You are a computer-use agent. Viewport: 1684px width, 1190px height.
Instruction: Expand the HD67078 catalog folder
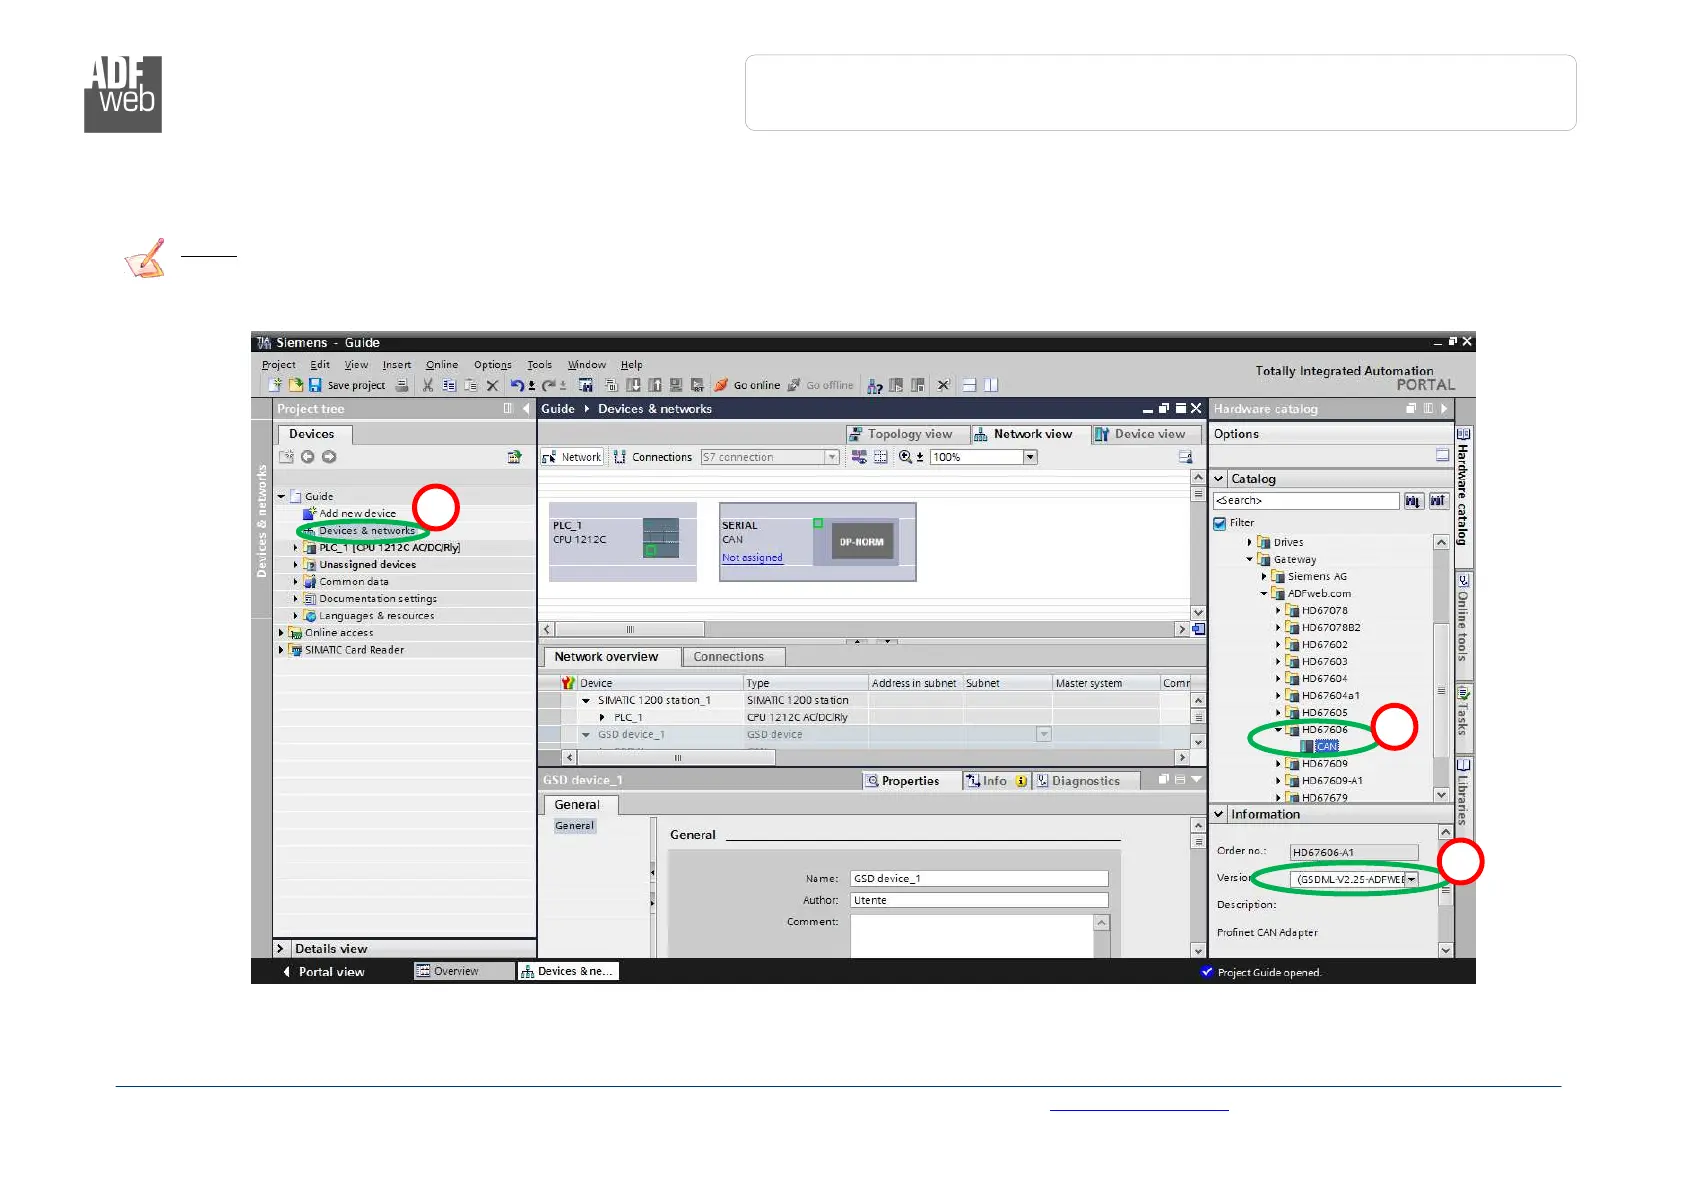pyautogui.click(x=1278, y=611)
